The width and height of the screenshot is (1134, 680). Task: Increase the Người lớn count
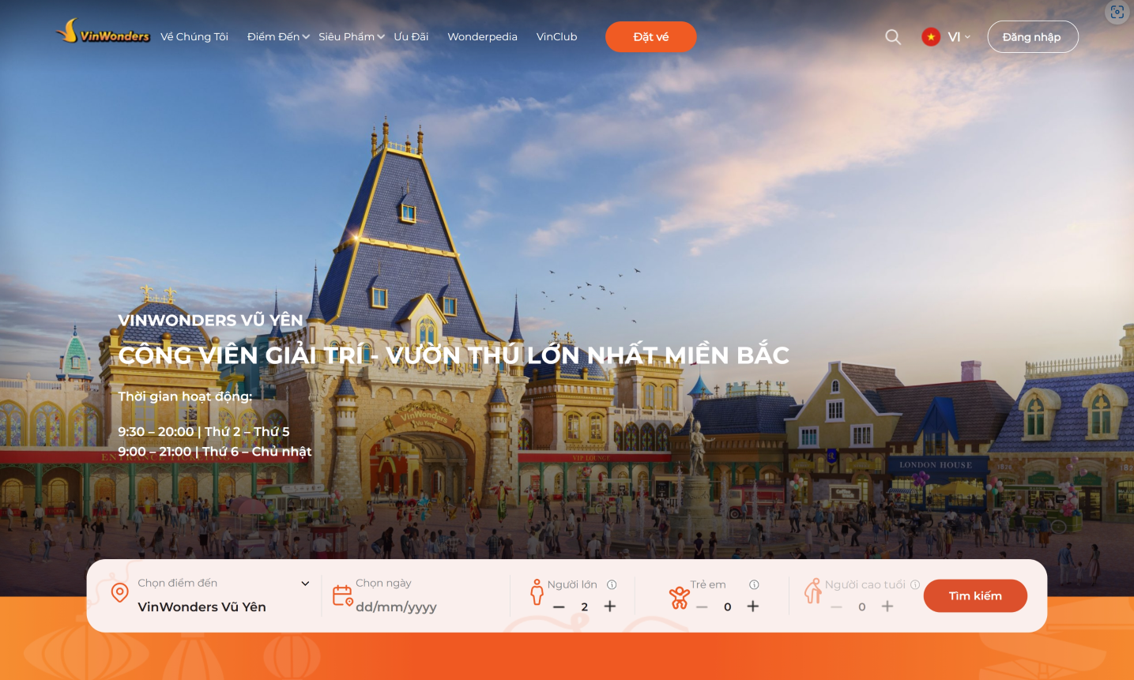610,606
